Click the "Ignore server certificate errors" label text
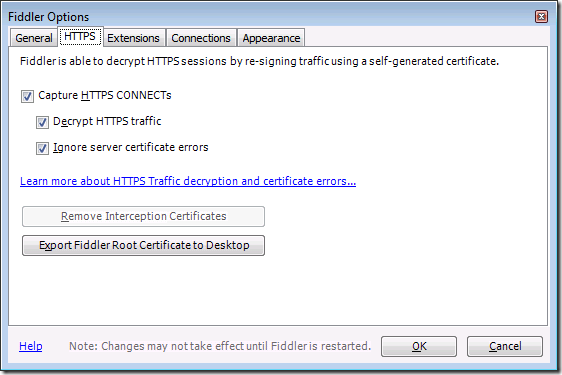 130,147
